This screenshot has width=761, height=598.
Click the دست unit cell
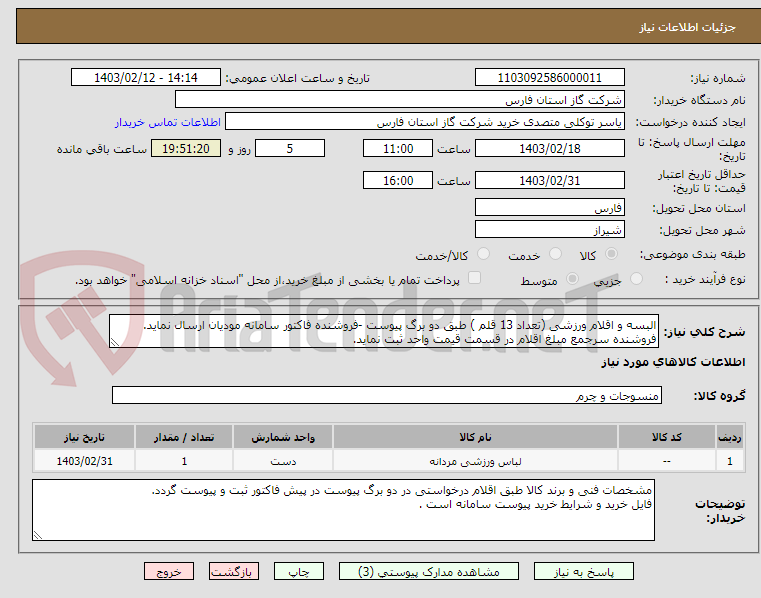click(x=283, y=461)
